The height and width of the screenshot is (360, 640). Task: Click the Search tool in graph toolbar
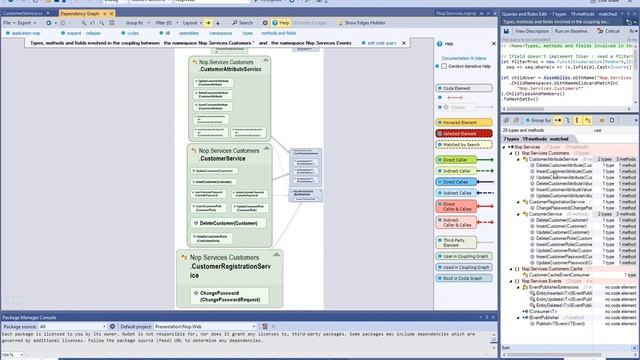pyautogui.click(x=242, y=23)
